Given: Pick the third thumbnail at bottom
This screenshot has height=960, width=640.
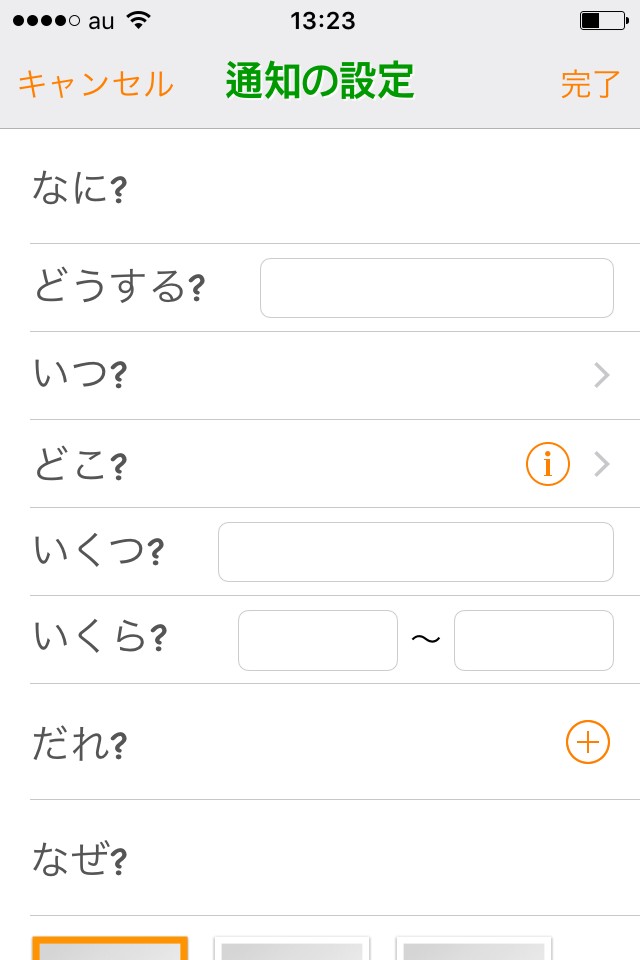Looking at the screenshot, I should click(474, 948).
